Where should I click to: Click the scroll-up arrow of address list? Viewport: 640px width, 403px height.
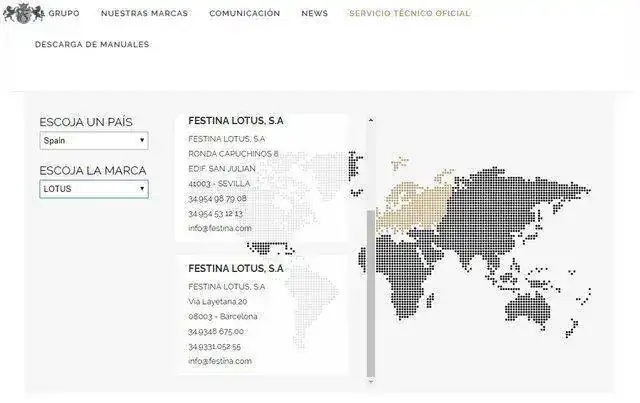371,120
